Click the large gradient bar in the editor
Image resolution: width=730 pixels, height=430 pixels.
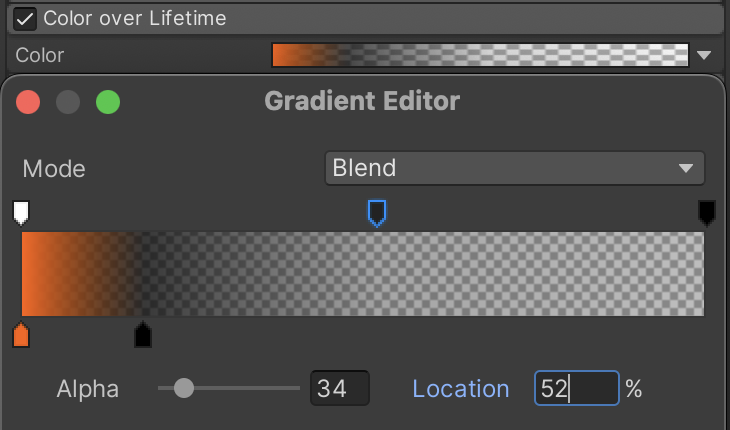(x=362, y=274)
